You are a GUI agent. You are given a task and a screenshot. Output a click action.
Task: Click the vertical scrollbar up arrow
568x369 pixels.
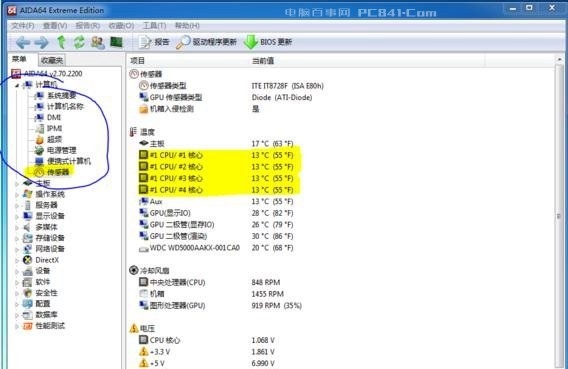[559, 59]
